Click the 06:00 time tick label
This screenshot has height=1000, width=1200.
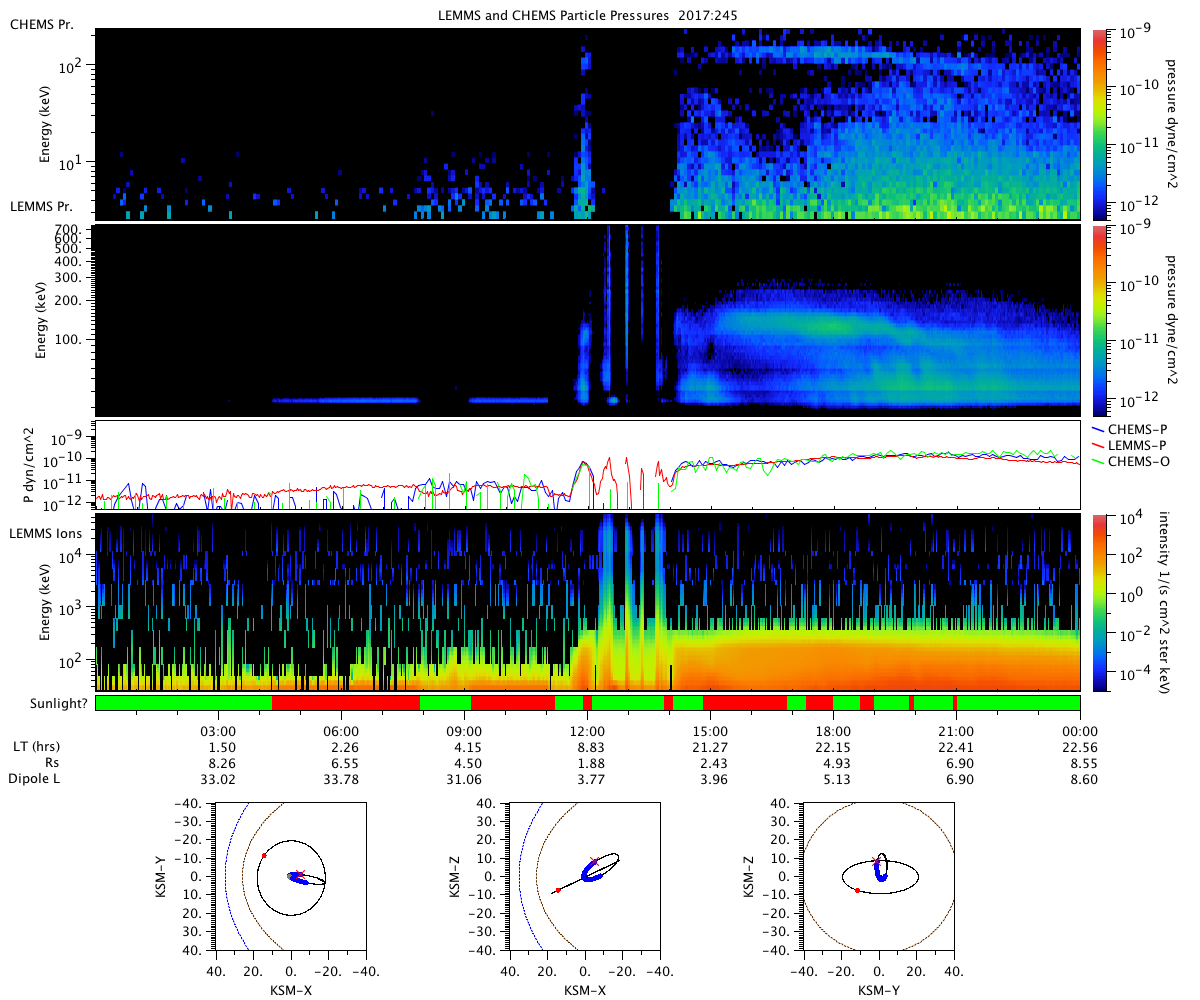pos(341,730)
